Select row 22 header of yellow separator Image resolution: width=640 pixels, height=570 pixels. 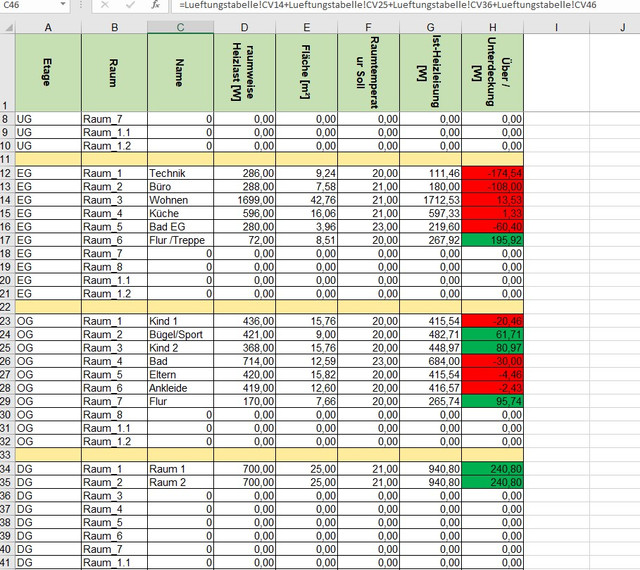click(x=6, y=307)
